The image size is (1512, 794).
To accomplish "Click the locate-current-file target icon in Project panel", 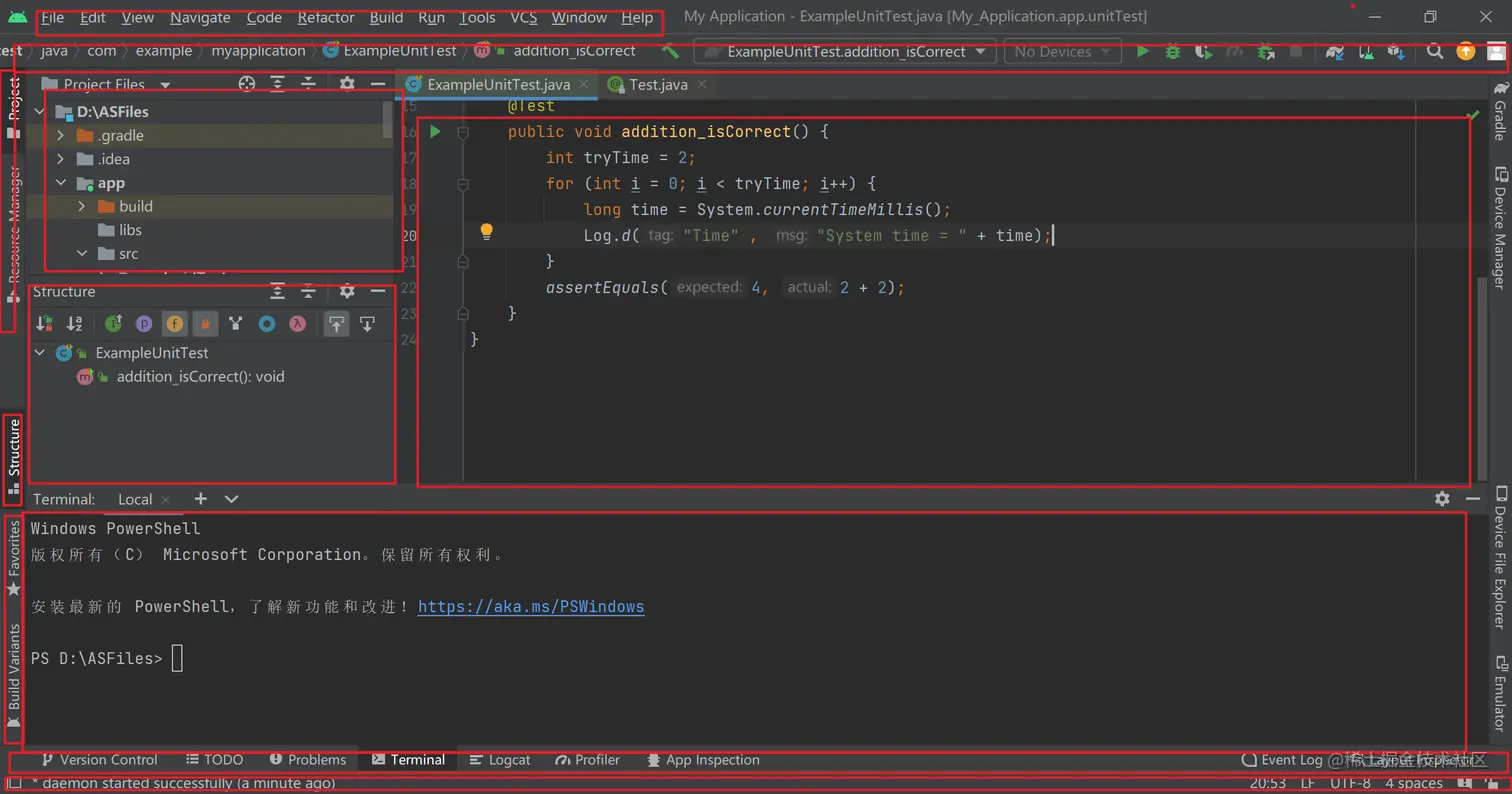I will click(x=247, y=84).
